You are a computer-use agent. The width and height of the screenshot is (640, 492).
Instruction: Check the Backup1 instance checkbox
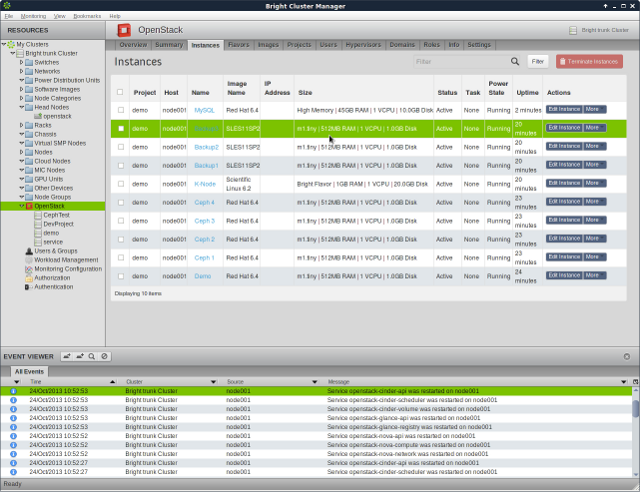[x=121, y=165]
